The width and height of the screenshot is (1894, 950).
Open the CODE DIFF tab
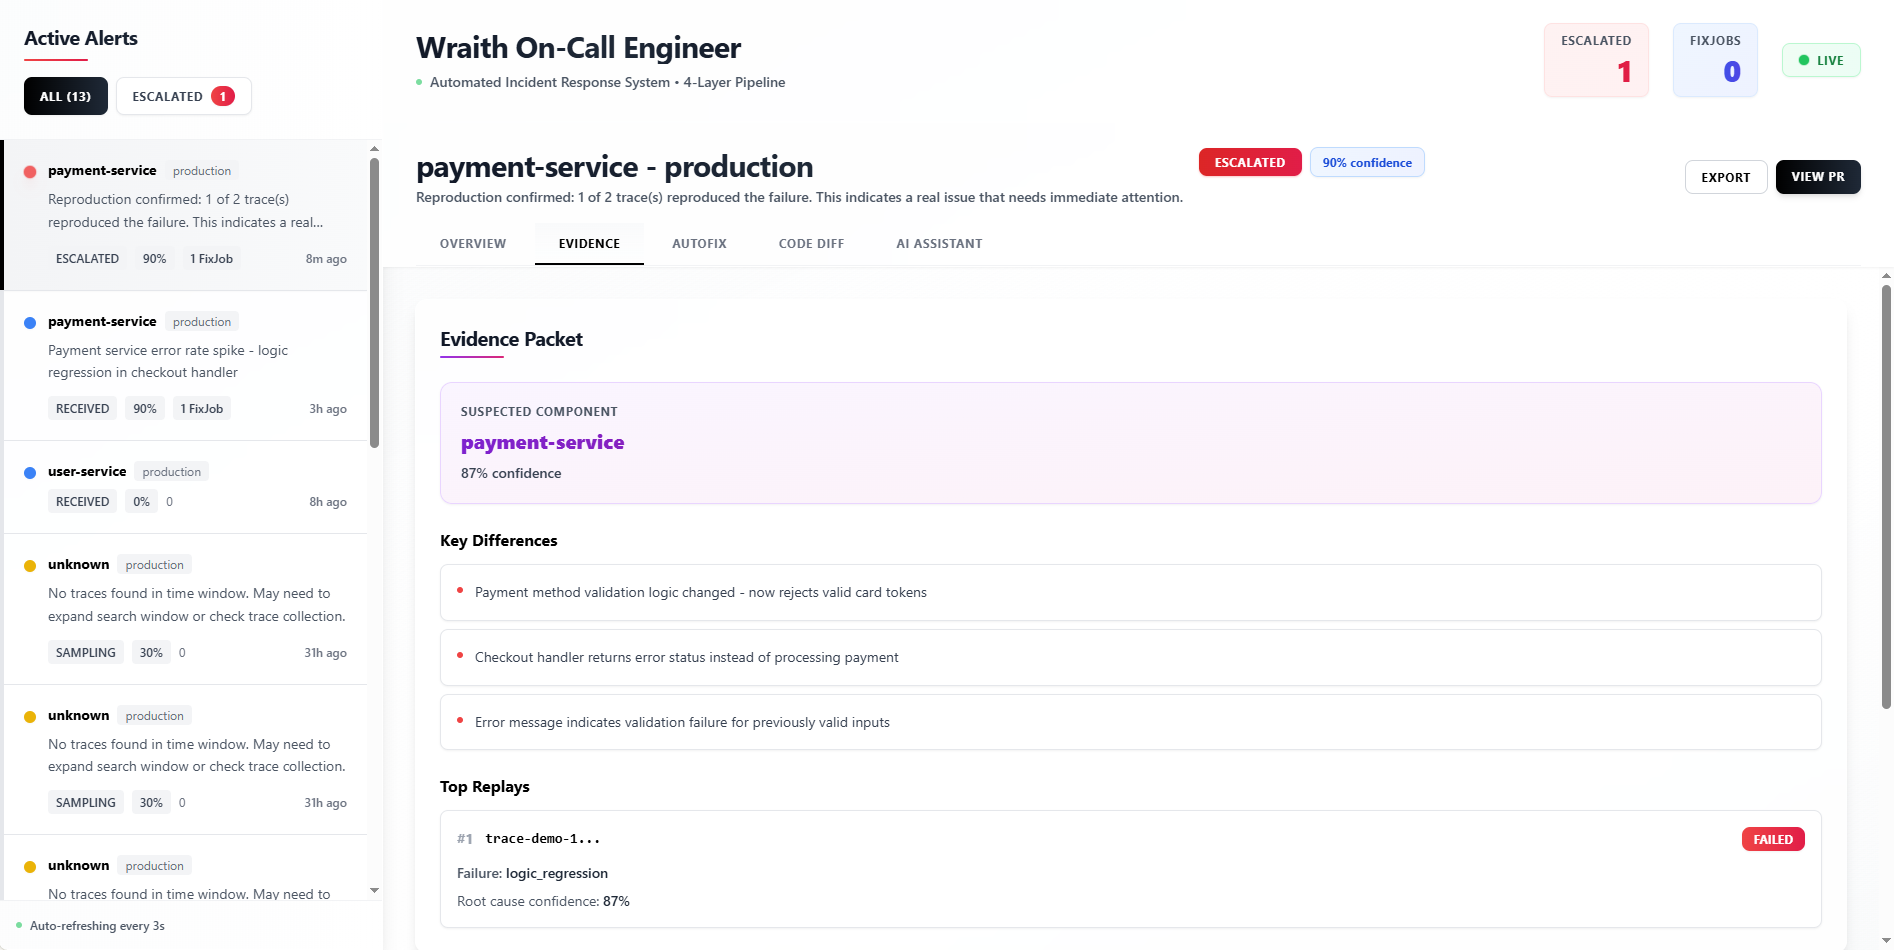point(811,244)
